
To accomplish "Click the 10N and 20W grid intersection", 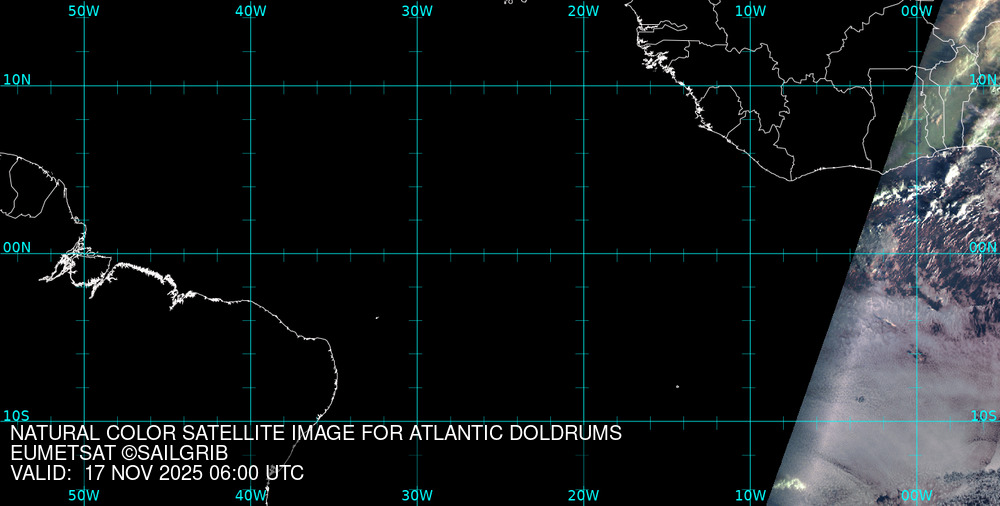I will click(583, 86).
